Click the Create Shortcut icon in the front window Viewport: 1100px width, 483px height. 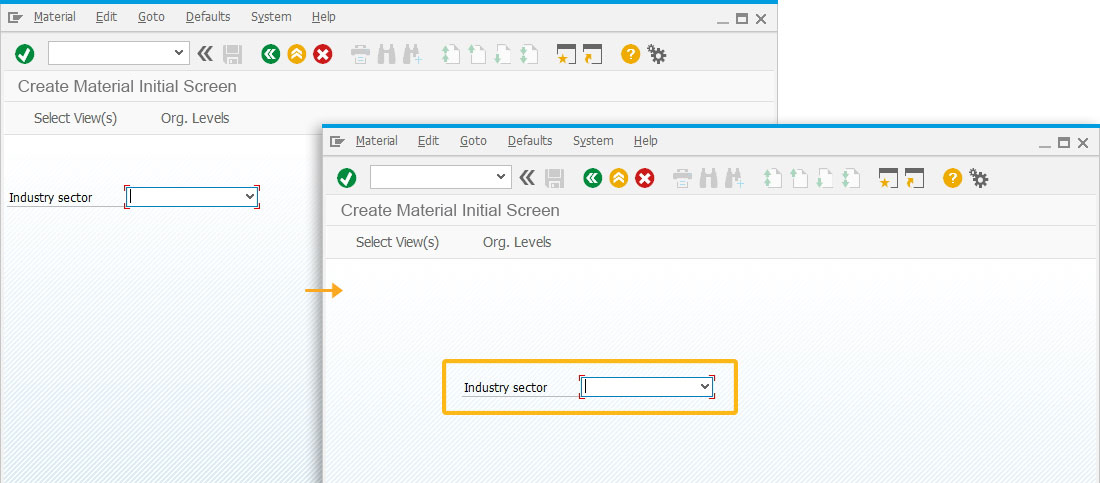(x=915, y=178)
